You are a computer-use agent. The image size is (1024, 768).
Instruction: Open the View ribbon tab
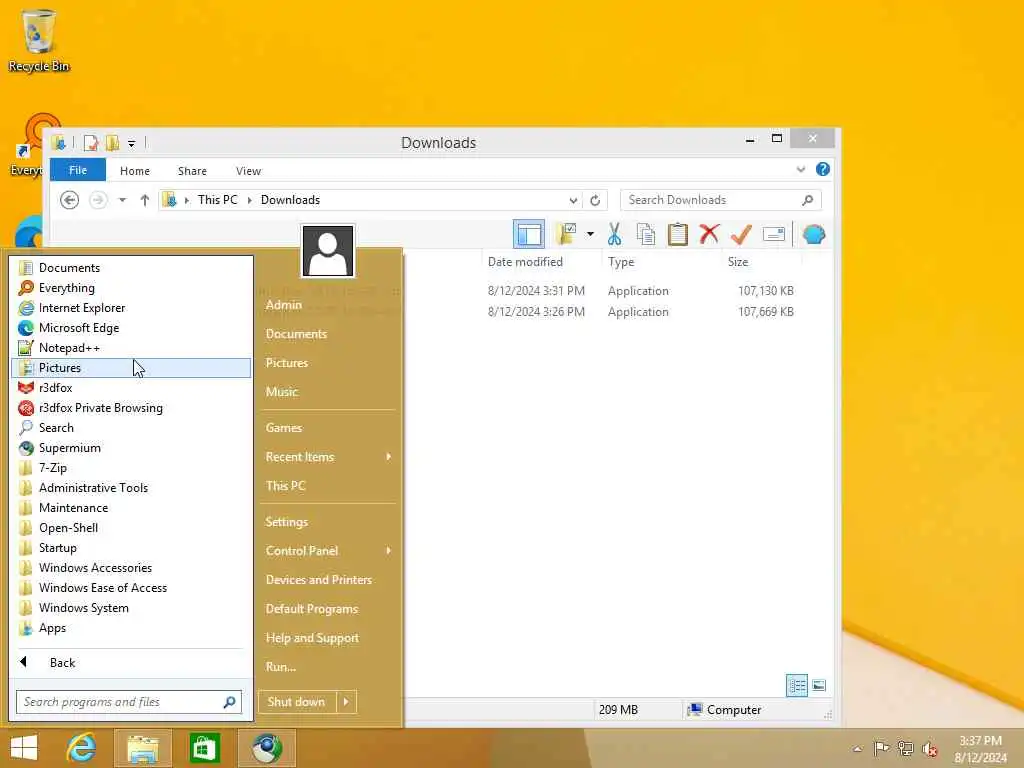click(x=248, y=170)
